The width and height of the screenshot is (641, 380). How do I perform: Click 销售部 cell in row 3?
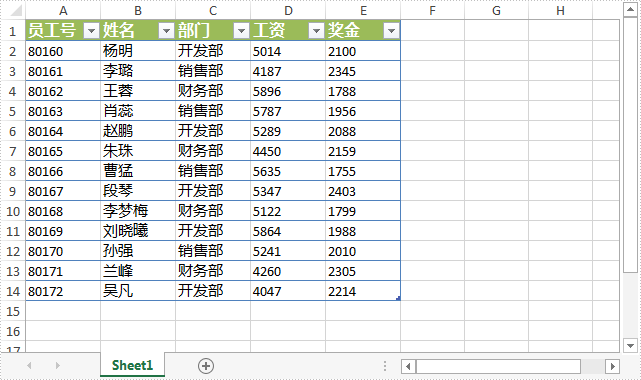pyautogui.click(x=213, y=71)
